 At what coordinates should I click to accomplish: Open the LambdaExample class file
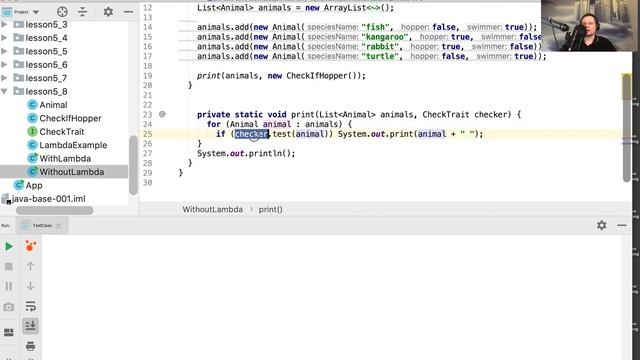(x=73, y=145)
